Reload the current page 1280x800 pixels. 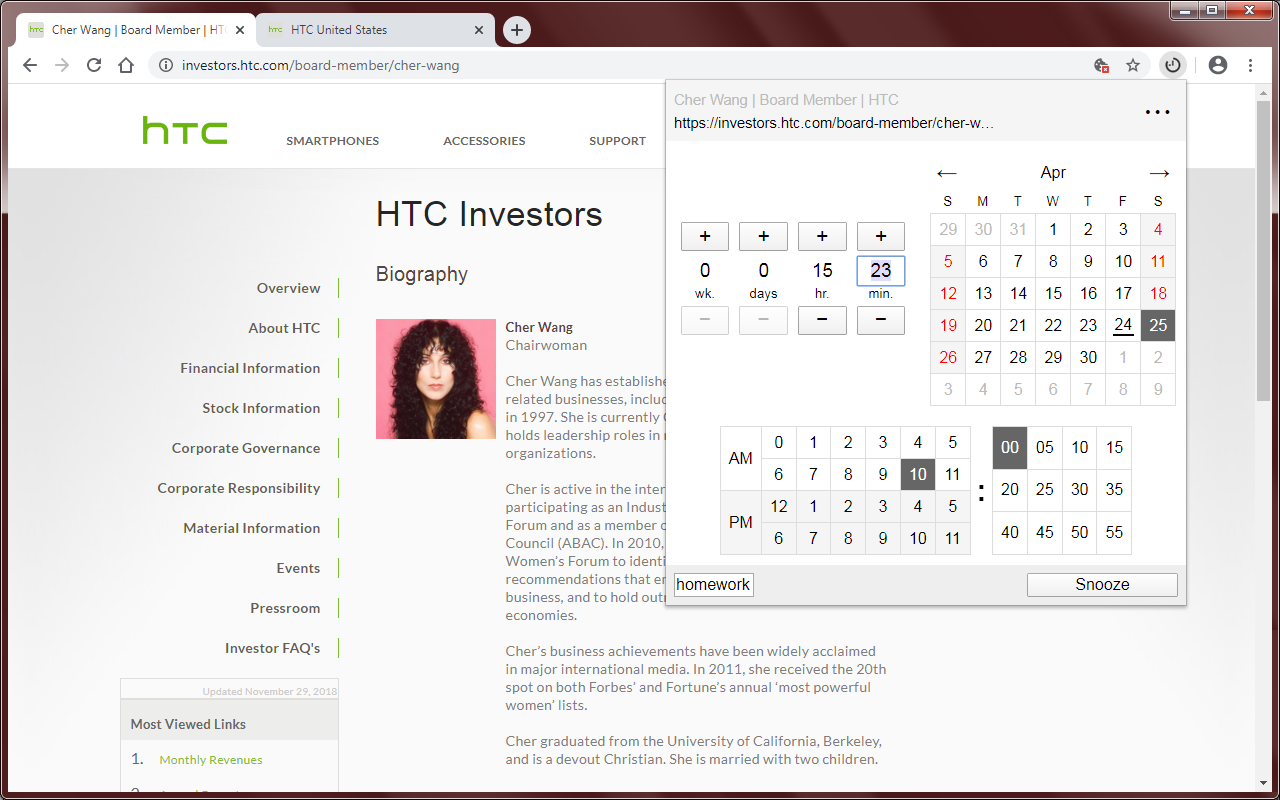94,65
